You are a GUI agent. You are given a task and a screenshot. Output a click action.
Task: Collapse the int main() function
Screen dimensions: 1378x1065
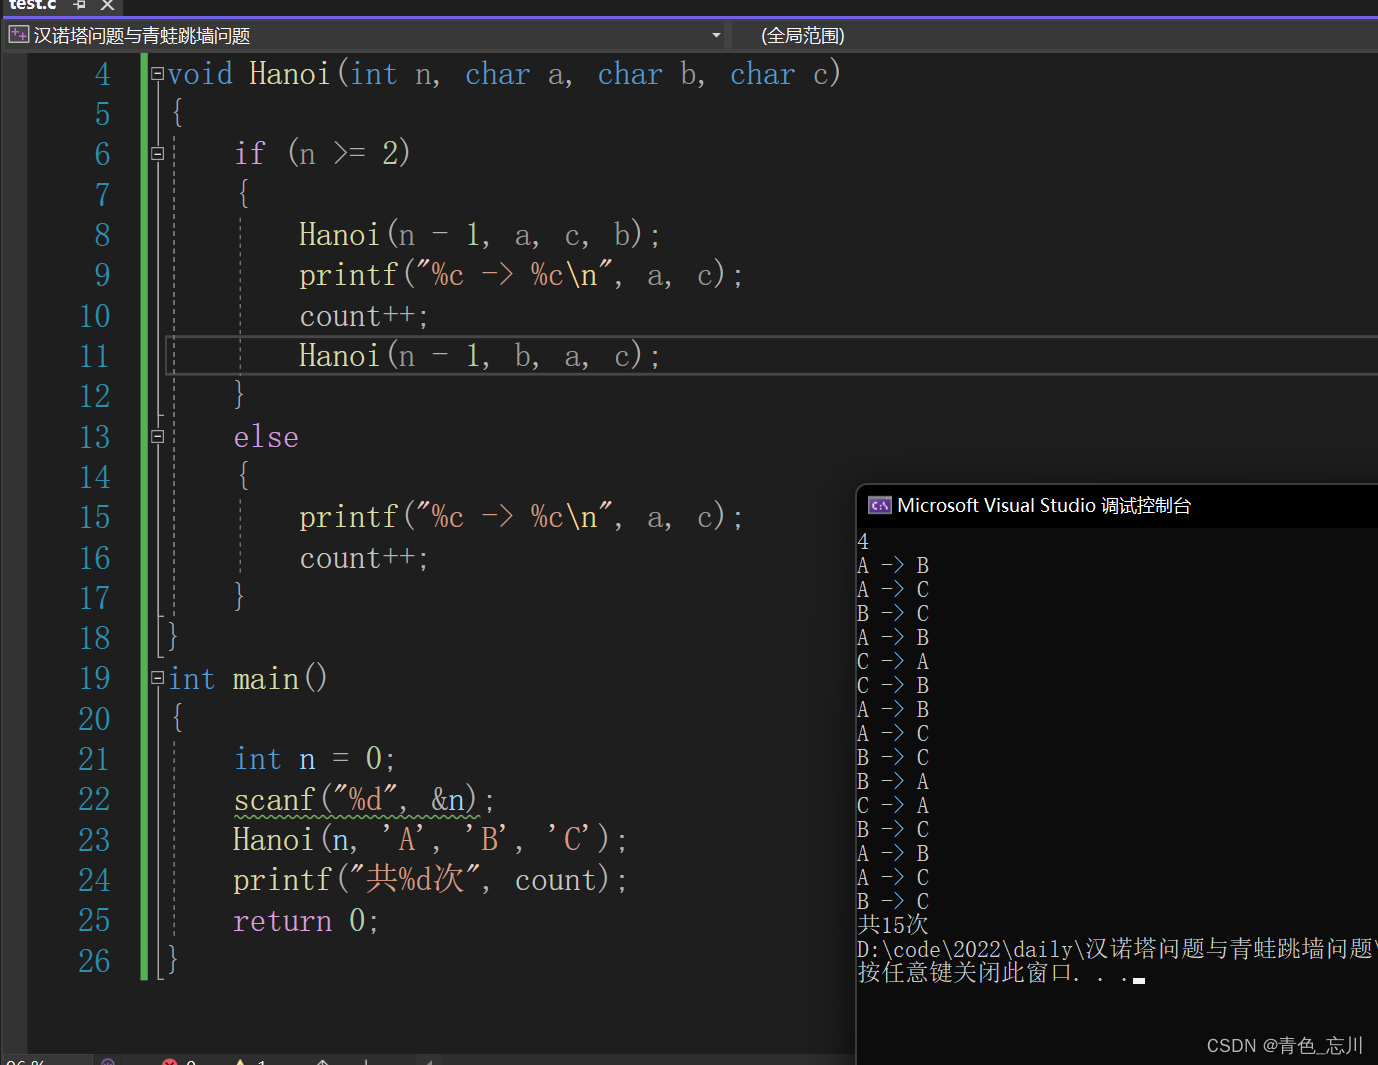(x=157, y=678)
